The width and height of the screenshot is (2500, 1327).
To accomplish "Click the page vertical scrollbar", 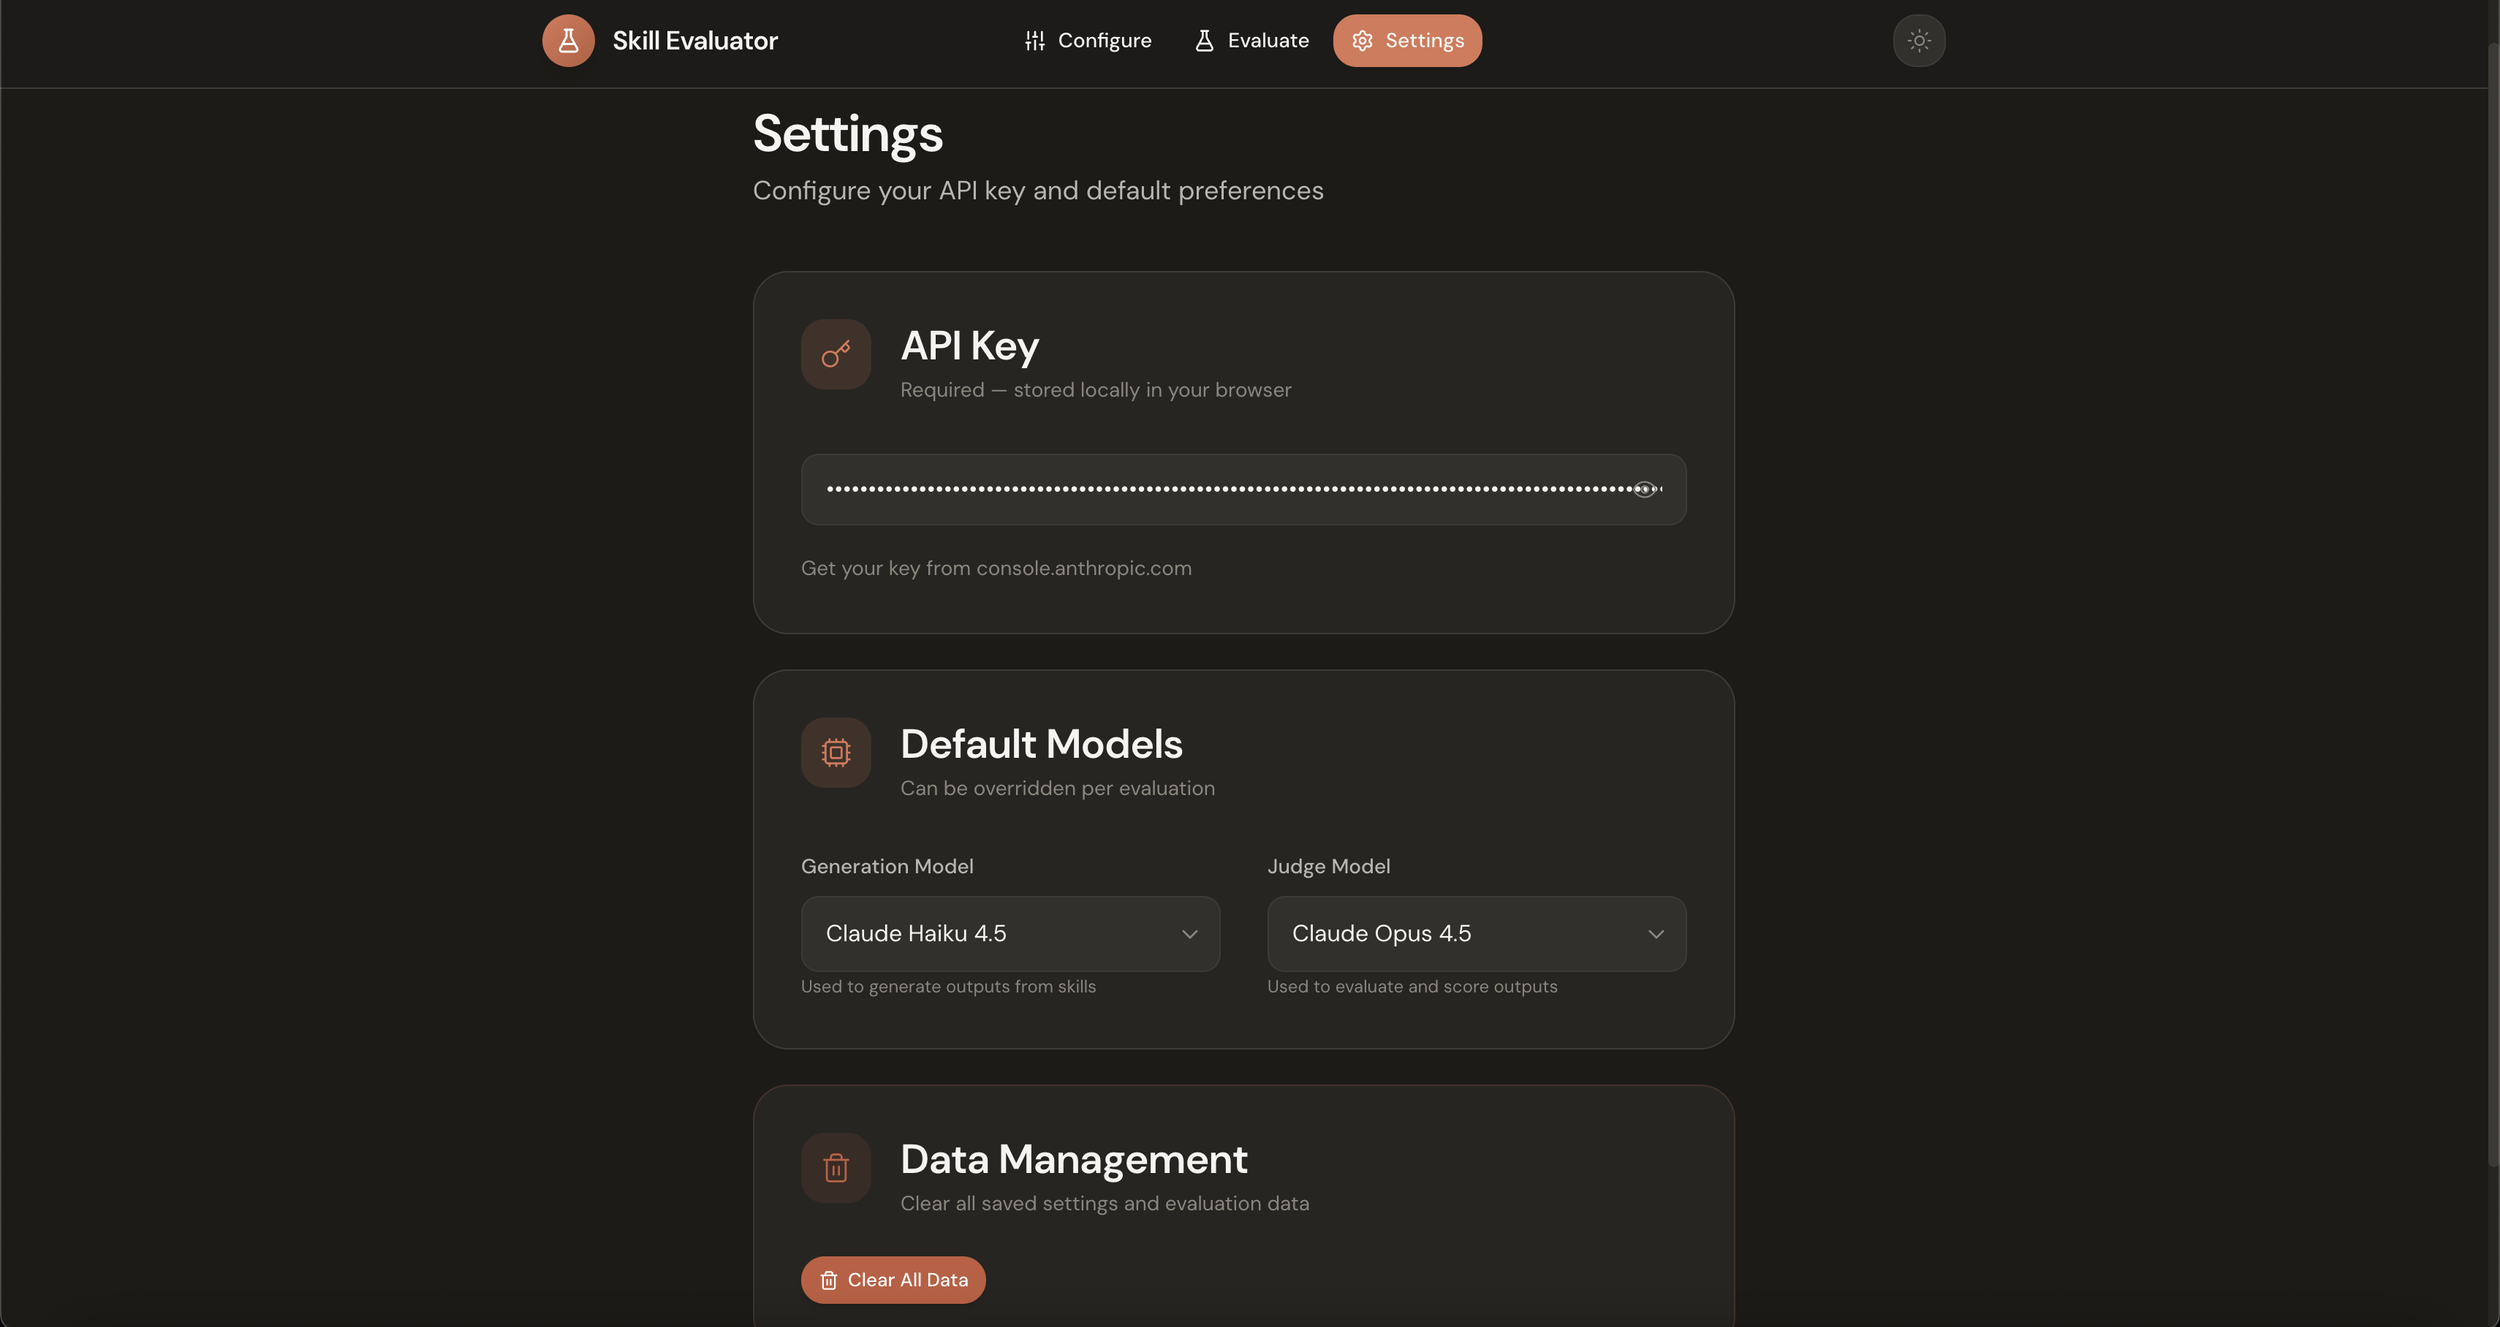I will [x=2492, y=600].
